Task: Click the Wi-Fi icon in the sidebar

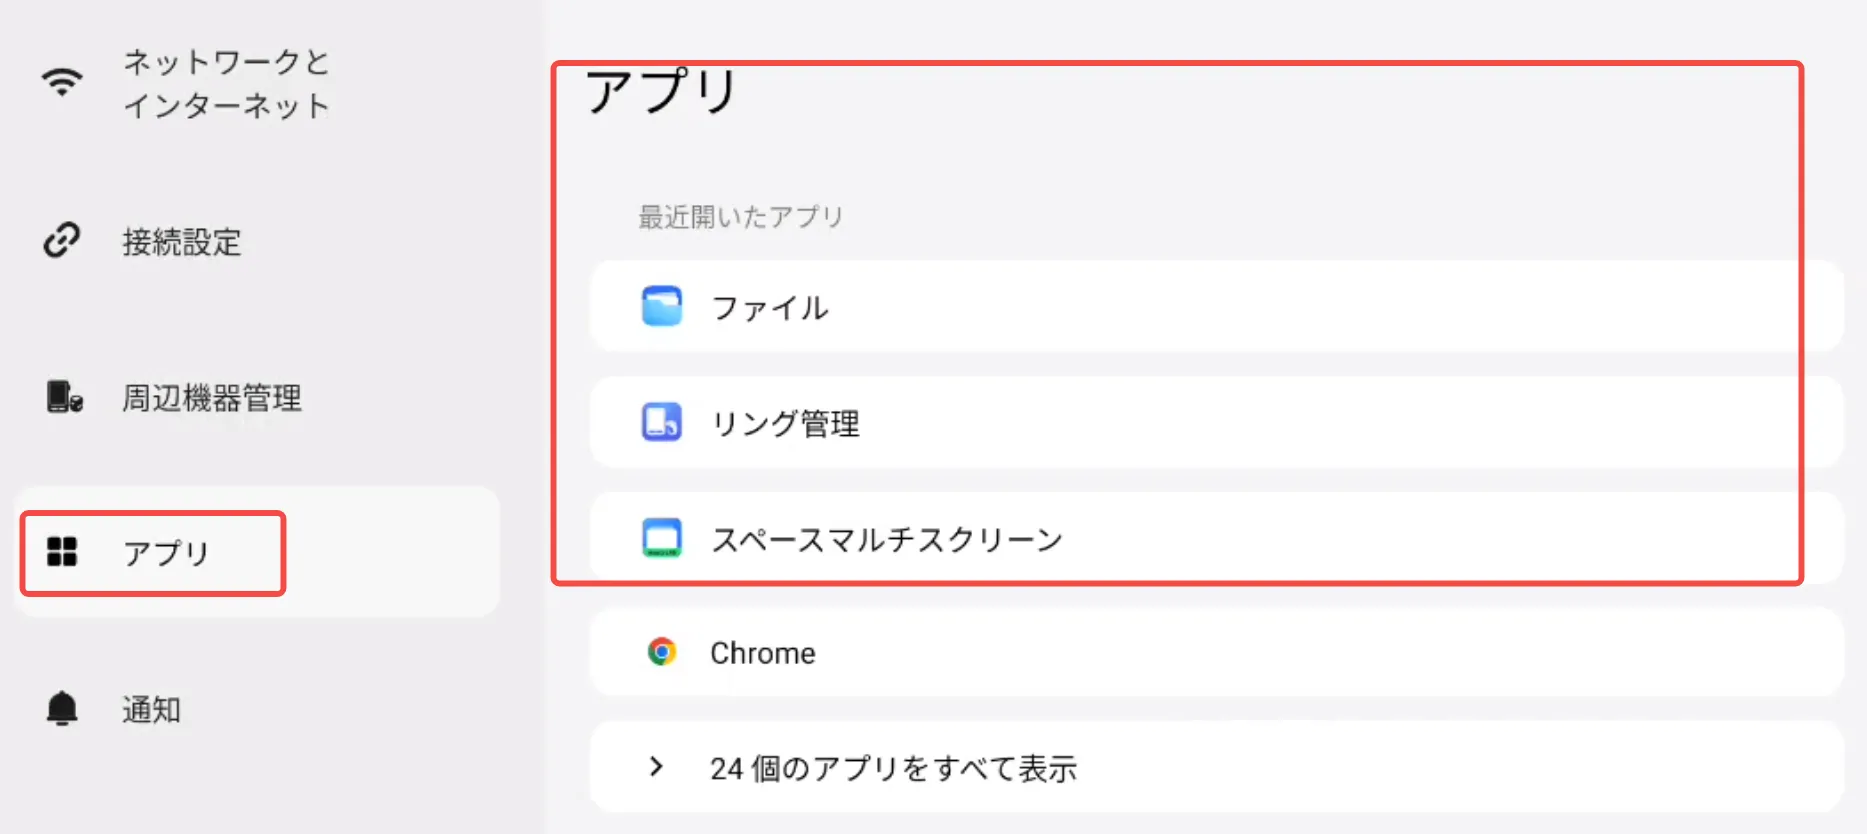Action: coord(62,82)
